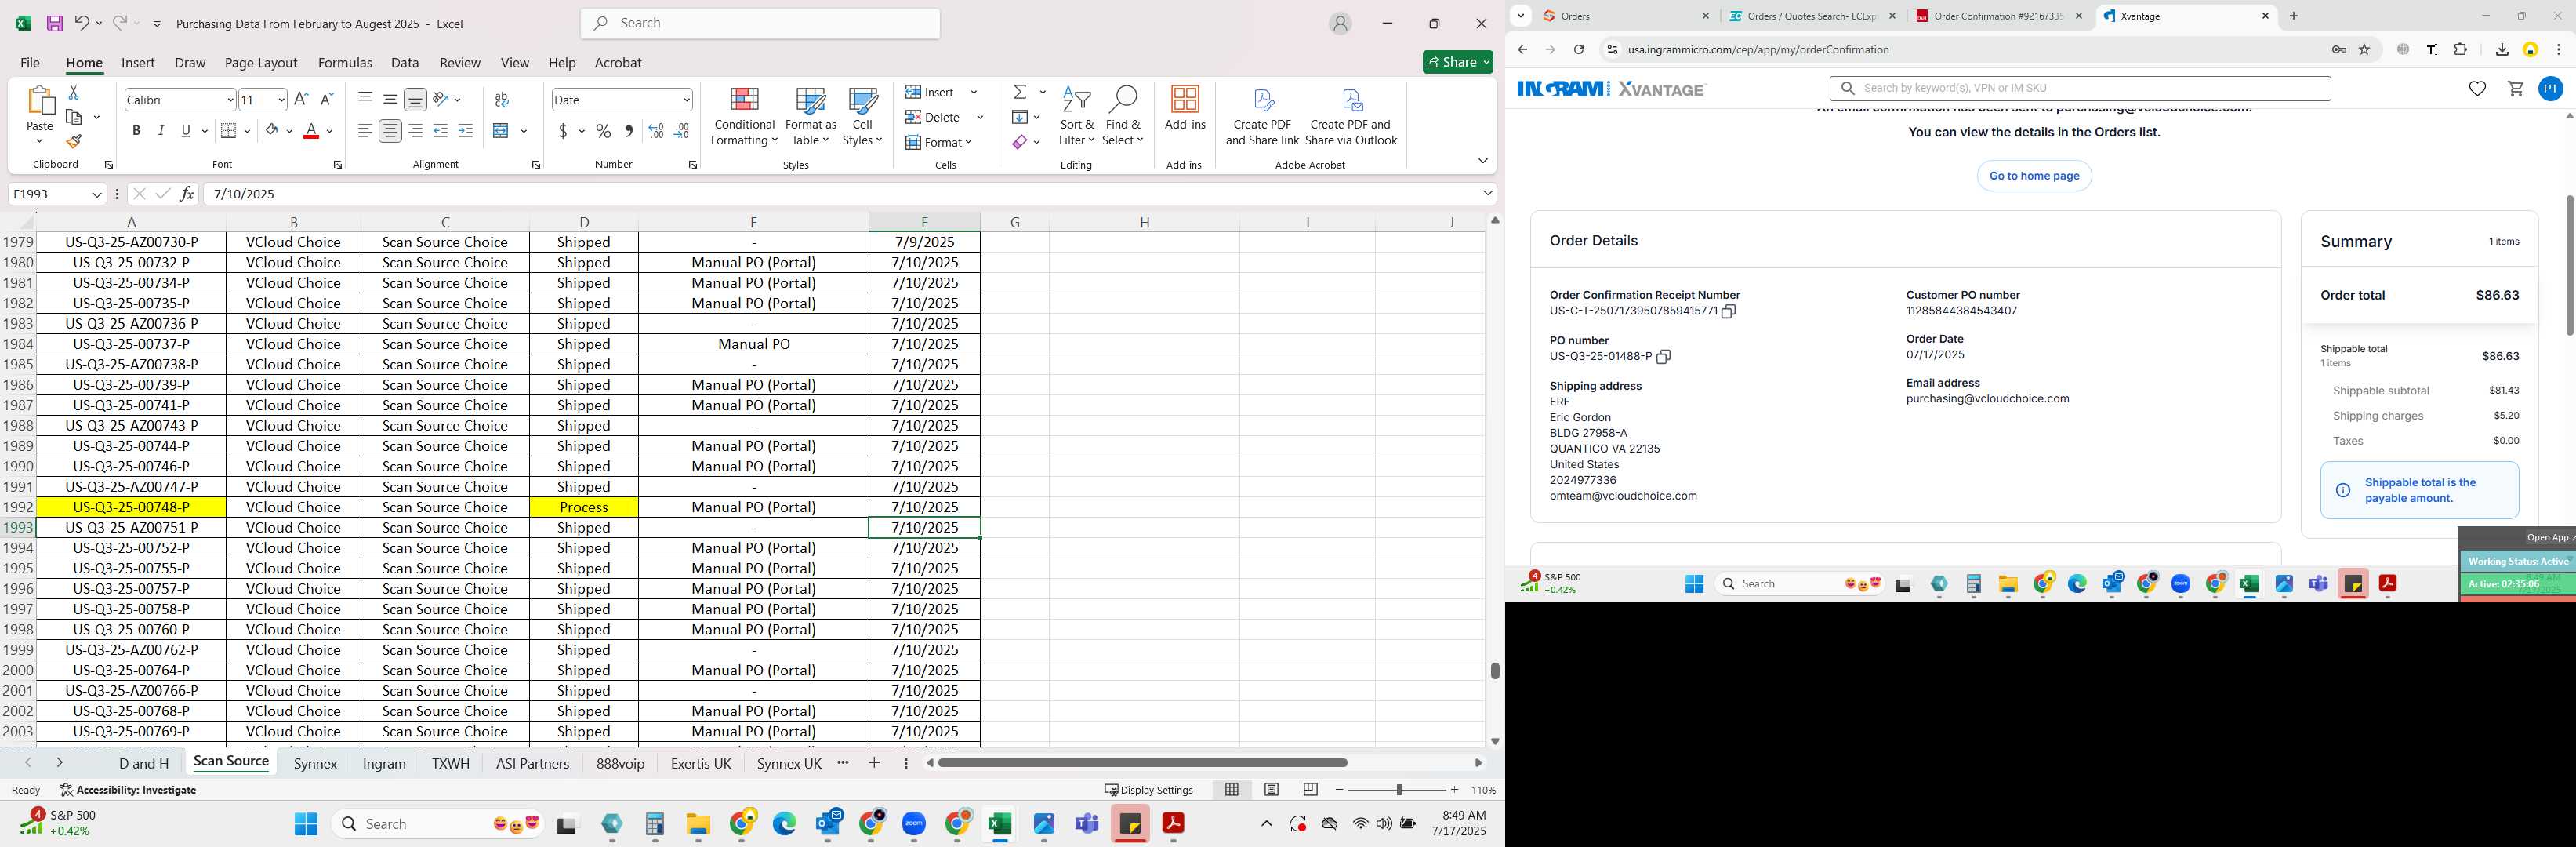
Task: Open the Xvantage shopping cart icon
Action: [x=2515, y=89]
